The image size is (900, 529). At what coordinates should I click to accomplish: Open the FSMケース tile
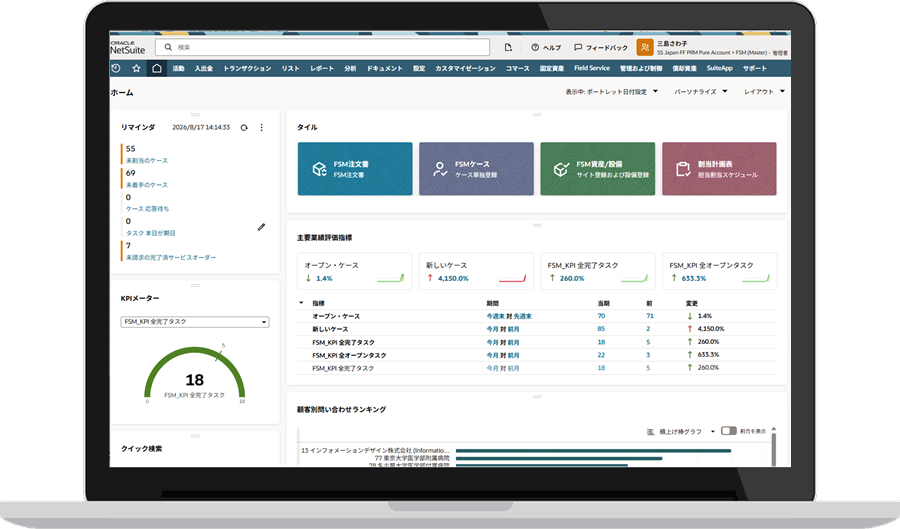[476, 169]
